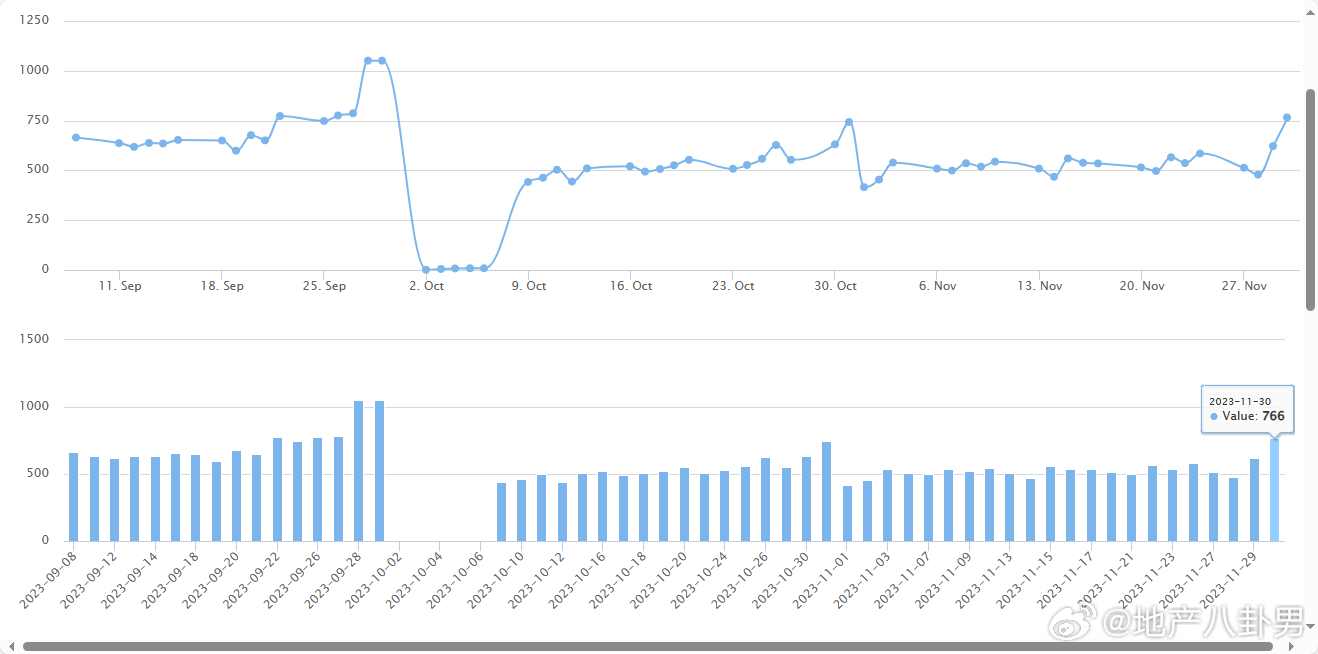Select the highlighted 2023-11-30 bar
The width and height of the screenshot is (1318, 654).
pos(1275,490)
